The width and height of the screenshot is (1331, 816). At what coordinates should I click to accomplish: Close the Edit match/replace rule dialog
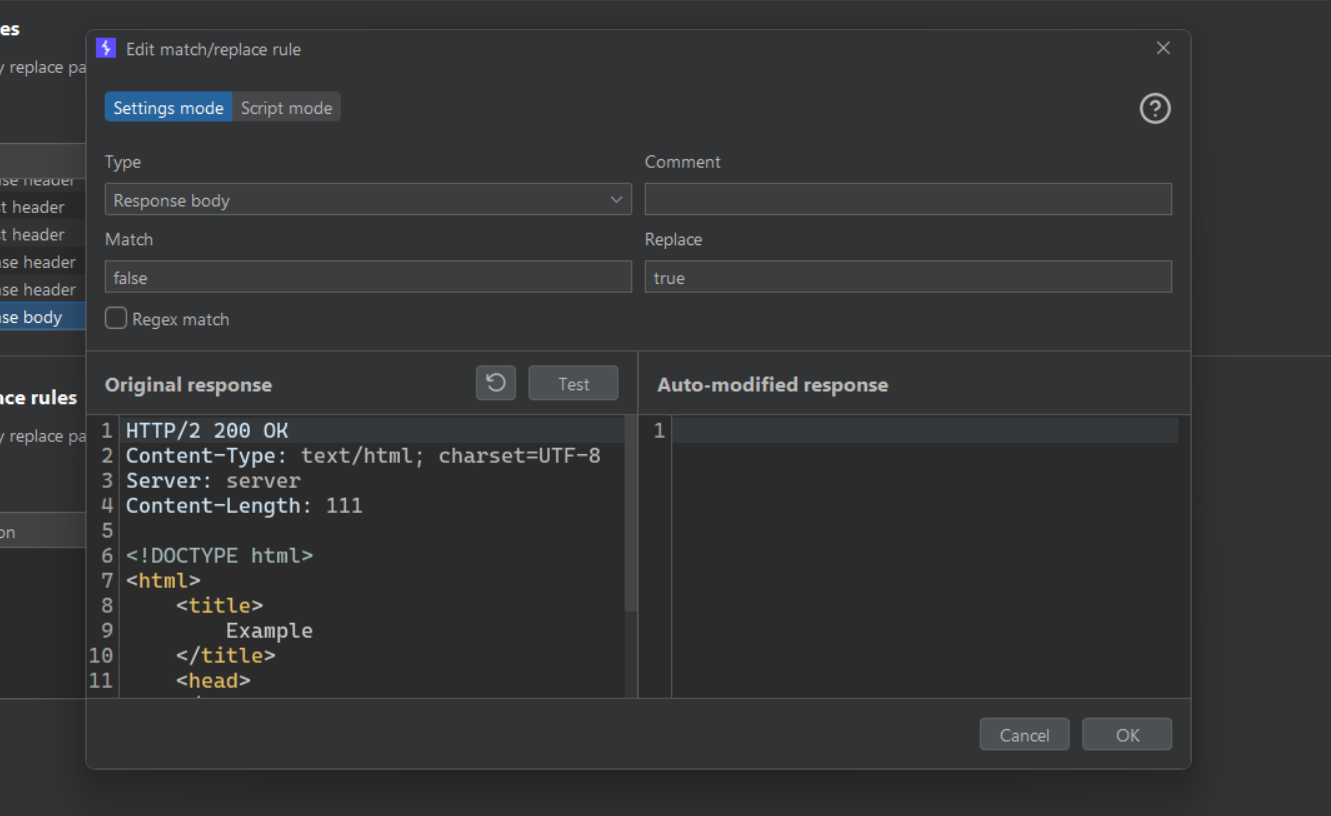1163,48
